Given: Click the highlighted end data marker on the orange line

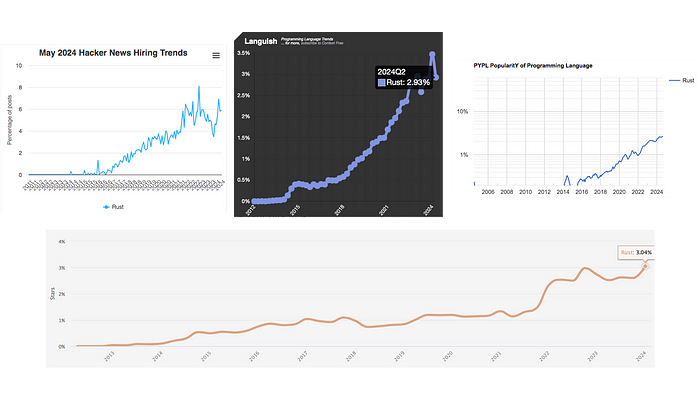Looking at the screenshot, I should coord(645,266).
